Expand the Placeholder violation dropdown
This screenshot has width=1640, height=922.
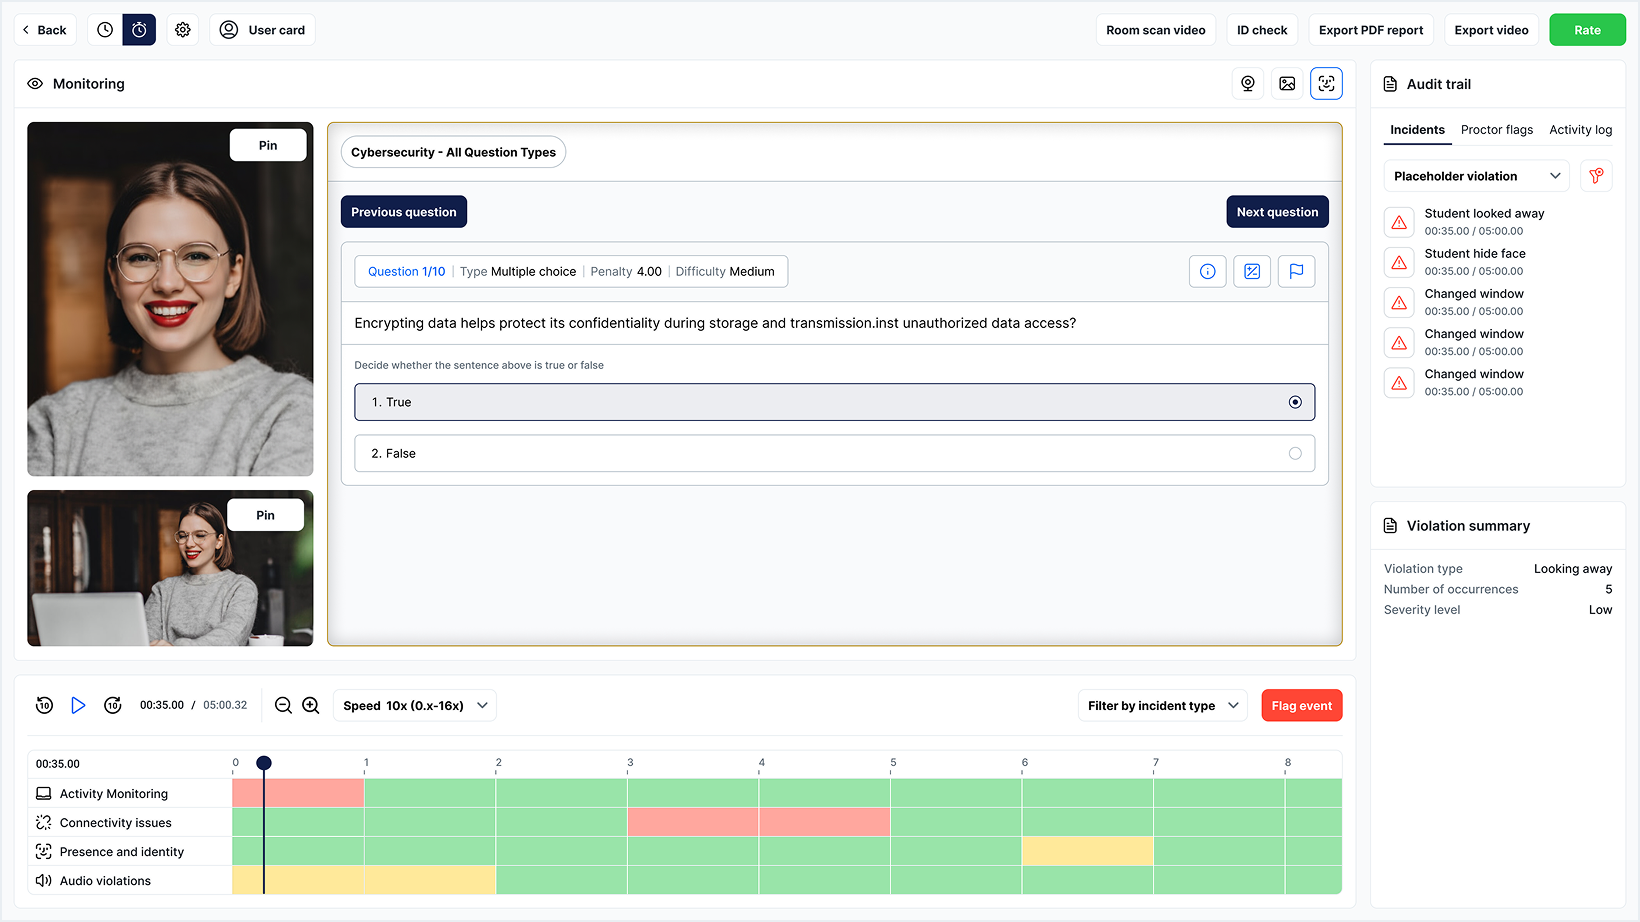click(x=1476, y=176)
